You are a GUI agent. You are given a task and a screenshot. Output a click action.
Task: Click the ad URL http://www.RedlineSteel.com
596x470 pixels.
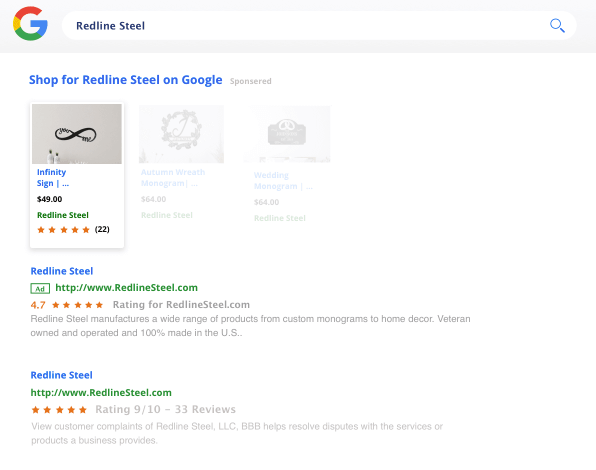[127, 288]
